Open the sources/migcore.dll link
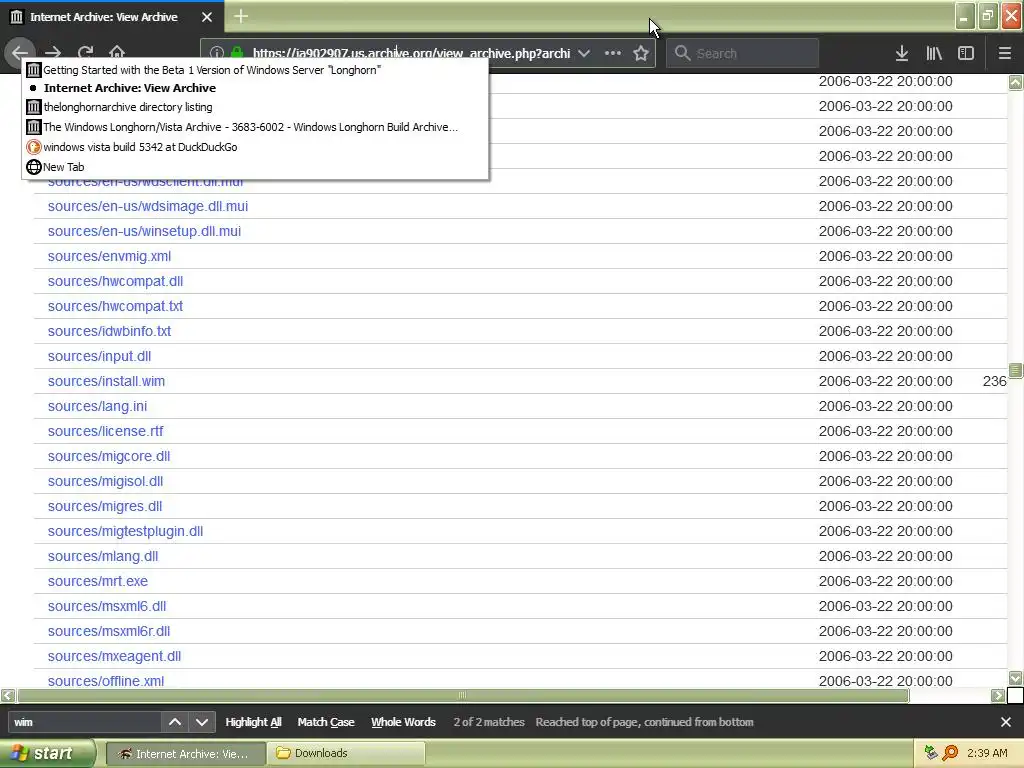This screenshot has width=1024, height=768. click(x=108, y=456)
